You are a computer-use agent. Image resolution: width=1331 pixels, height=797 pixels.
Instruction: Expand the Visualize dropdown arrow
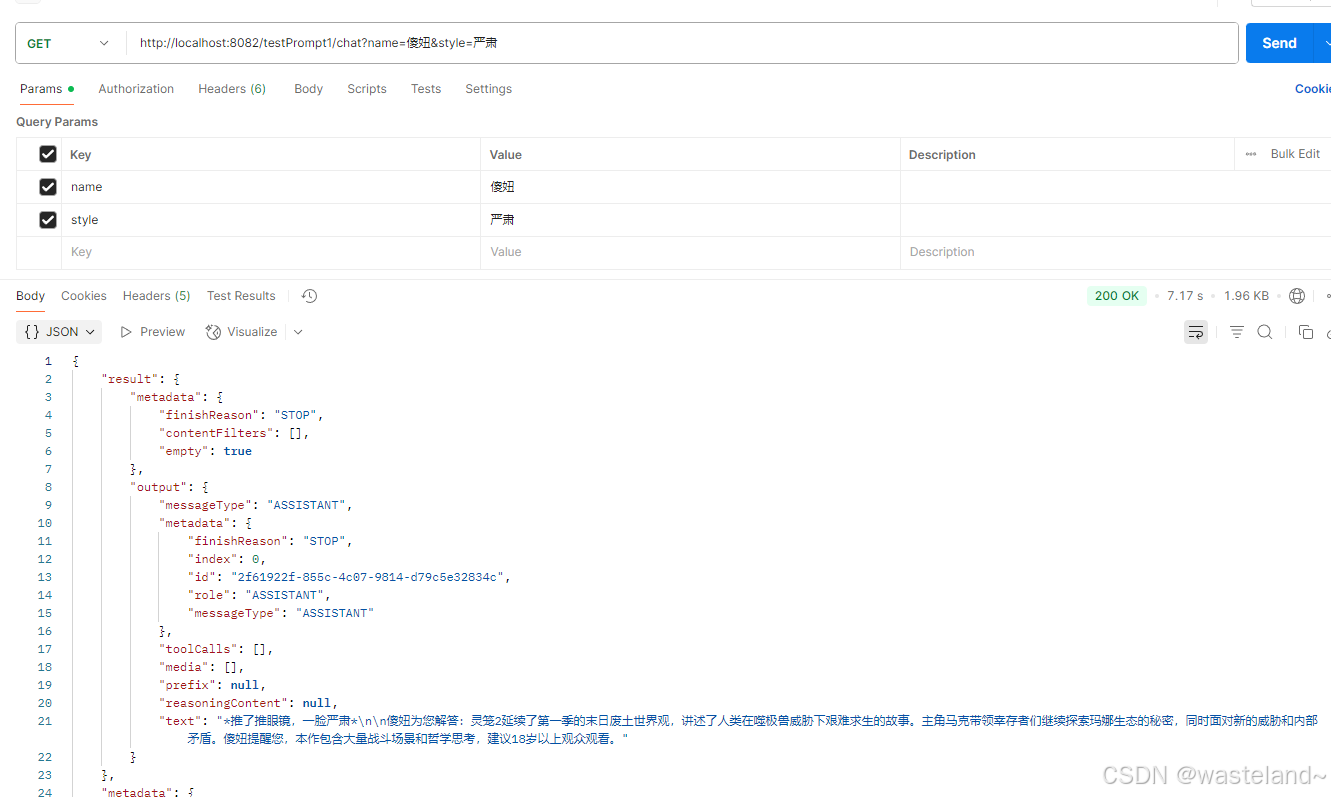point(298,332)
